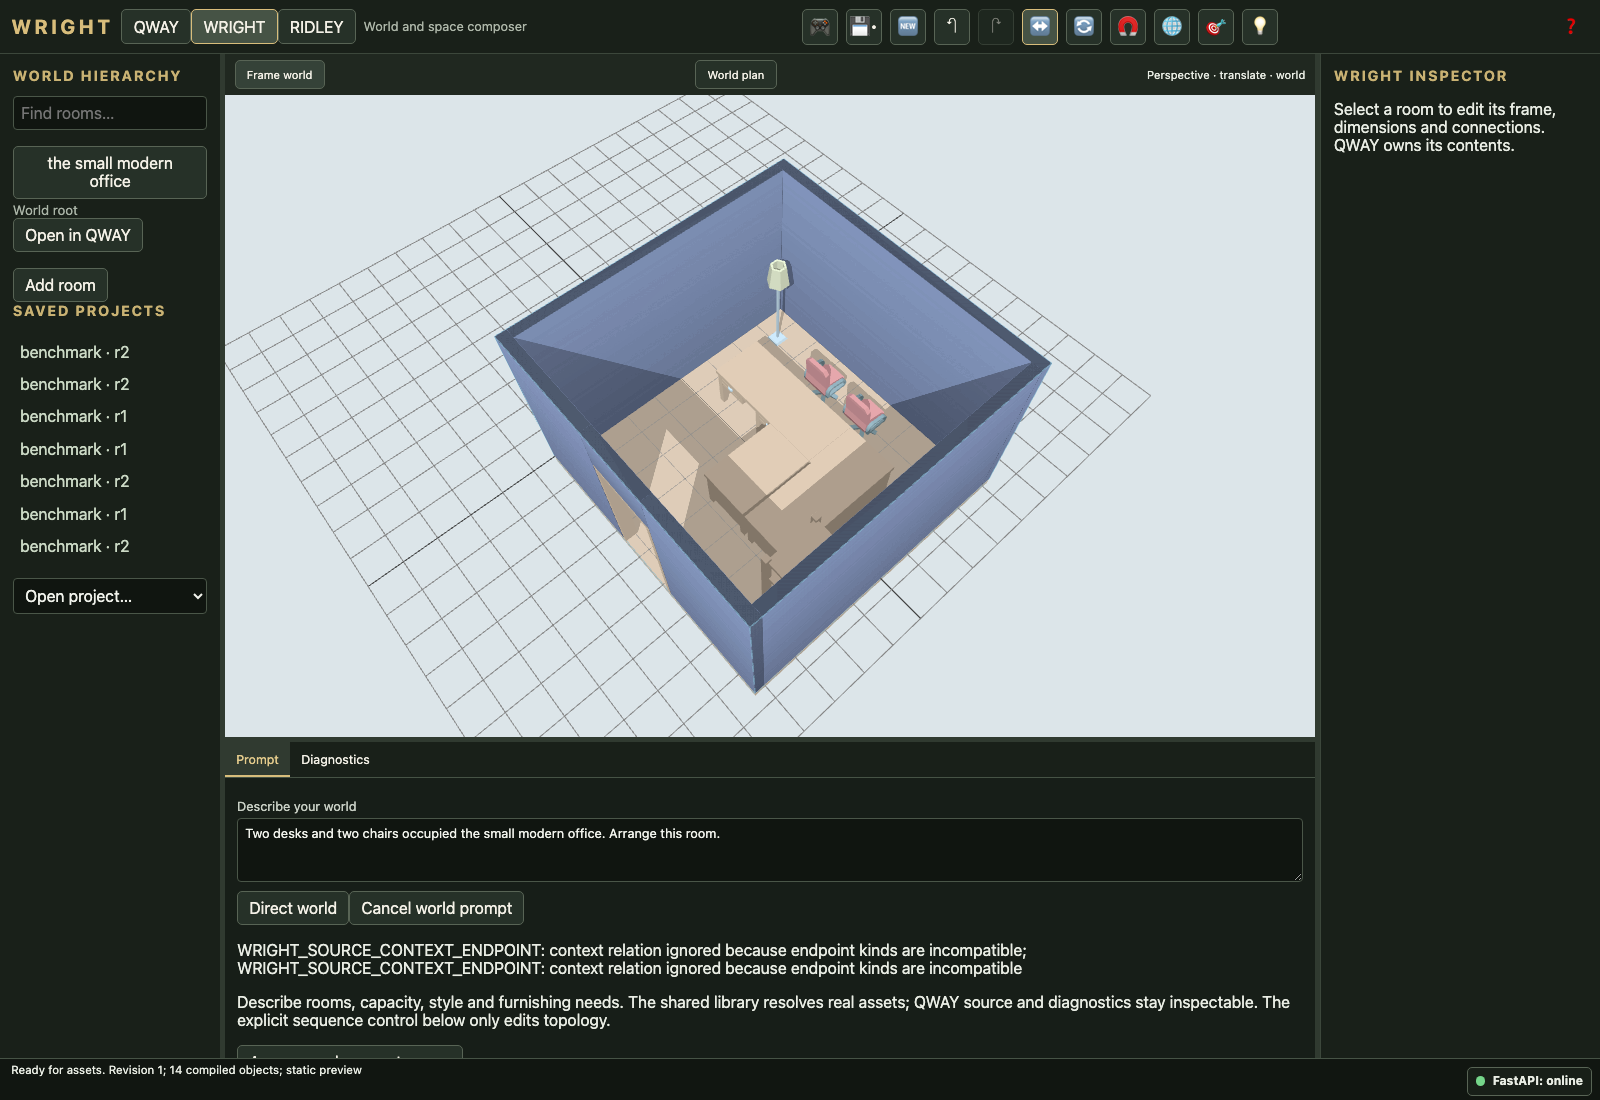
Task: Redo the last undone change
Action: pyautogui.click(x=996, y=27)
